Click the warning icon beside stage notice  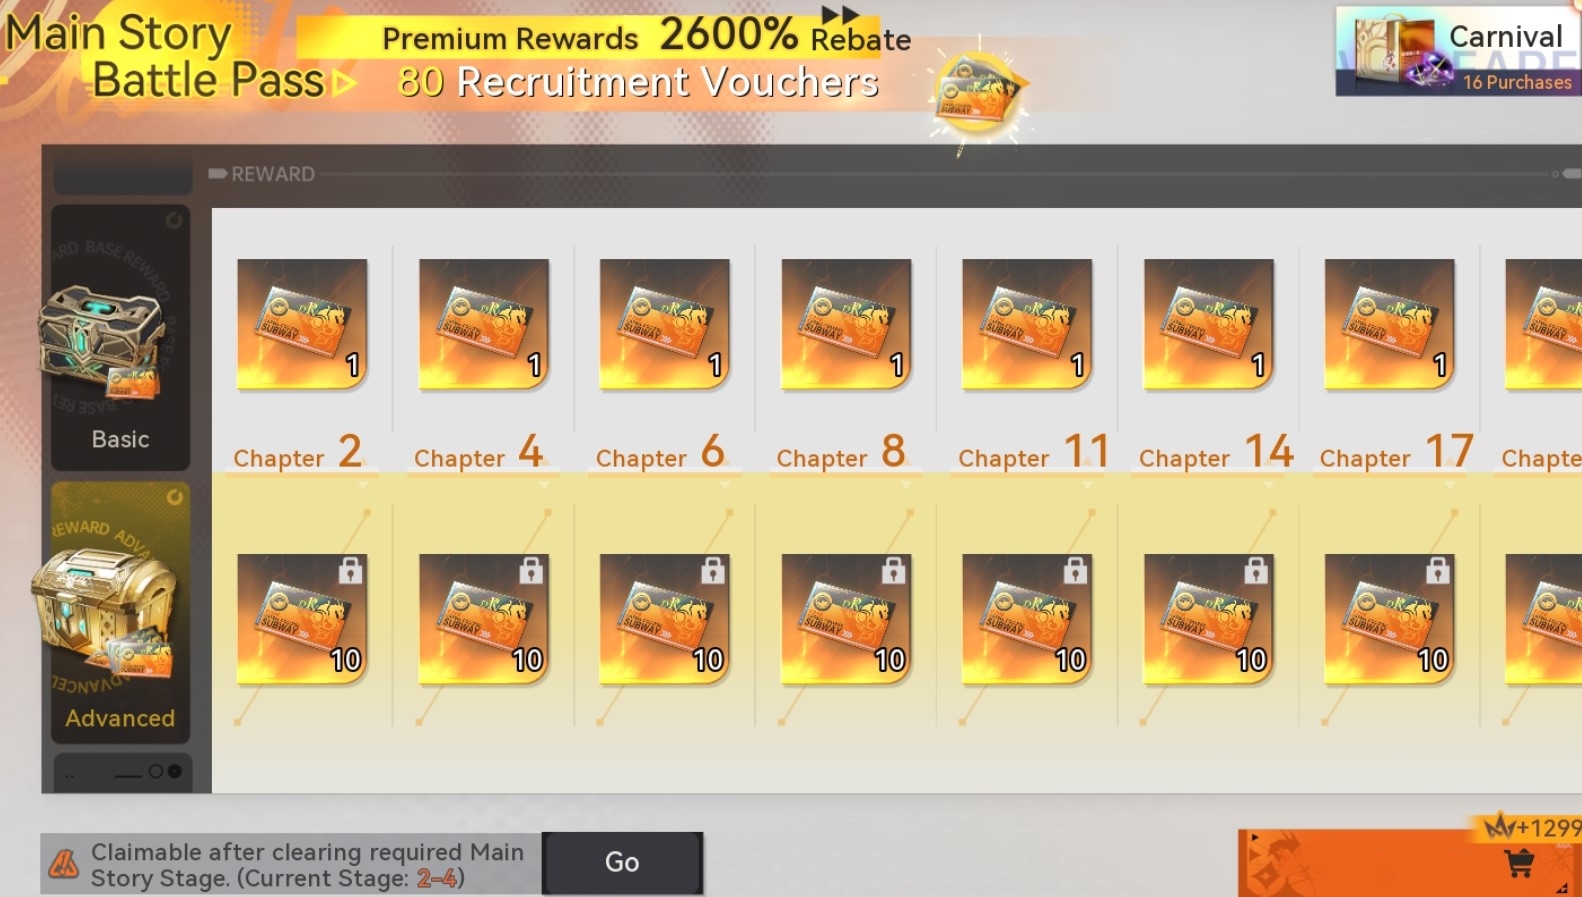click(x=64, y=863)
